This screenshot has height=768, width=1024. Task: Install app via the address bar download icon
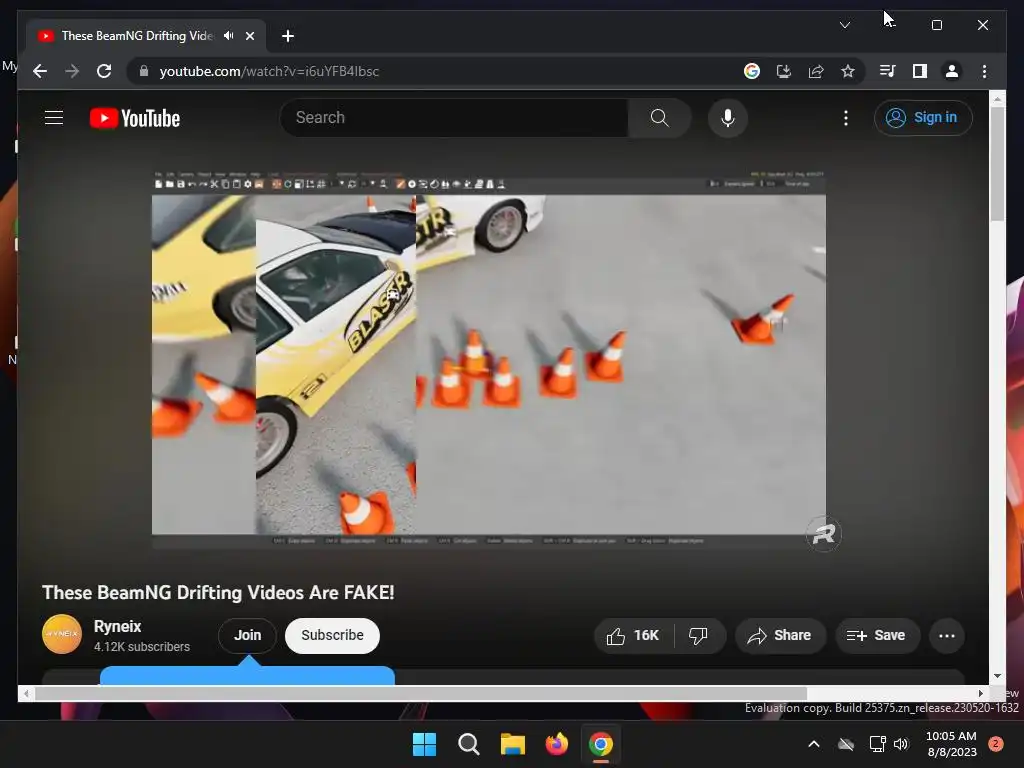(784, 71)
